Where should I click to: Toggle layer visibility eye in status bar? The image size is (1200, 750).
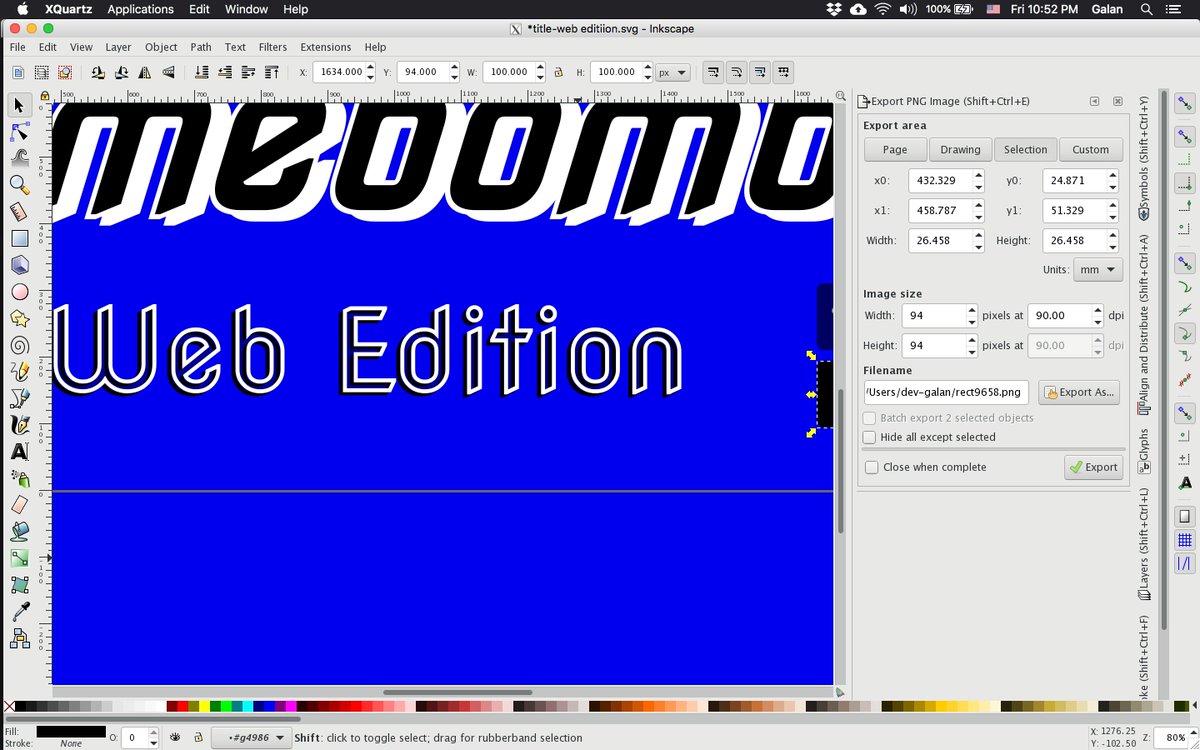coord(175,737)
